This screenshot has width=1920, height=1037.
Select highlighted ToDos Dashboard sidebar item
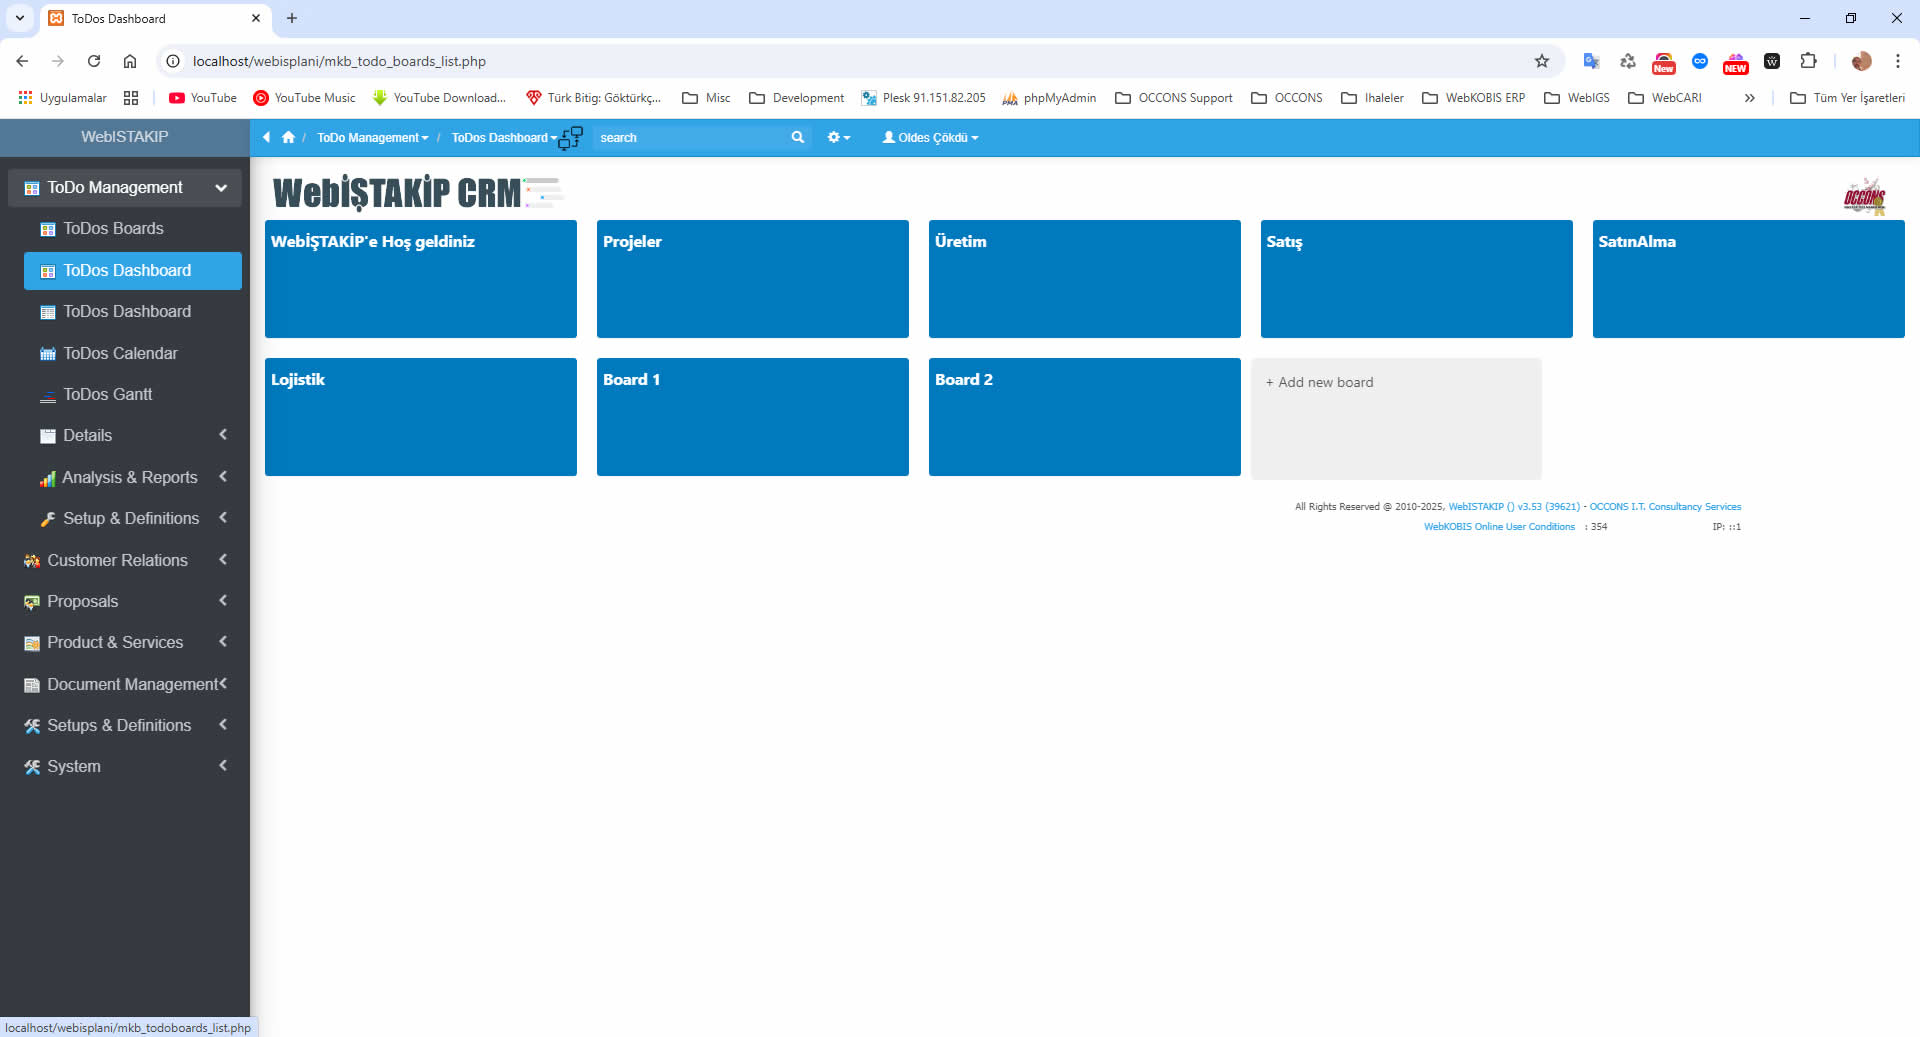[133, 271]
